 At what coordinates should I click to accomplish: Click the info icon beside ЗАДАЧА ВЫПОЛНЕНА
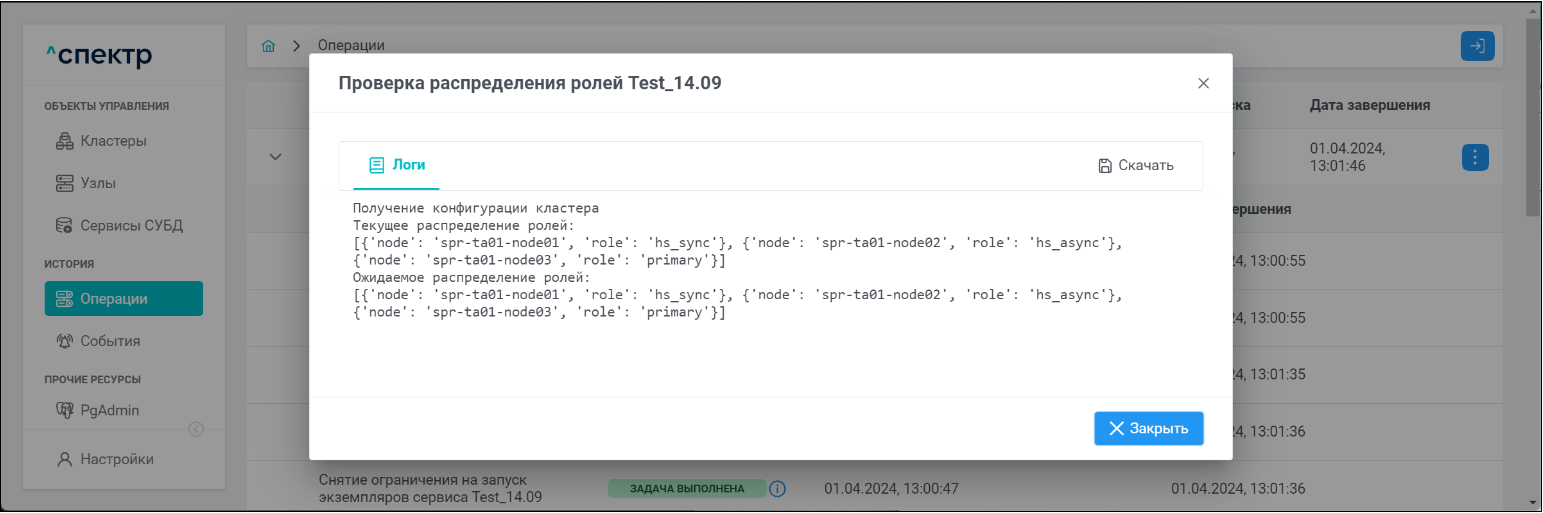[777, 489]
